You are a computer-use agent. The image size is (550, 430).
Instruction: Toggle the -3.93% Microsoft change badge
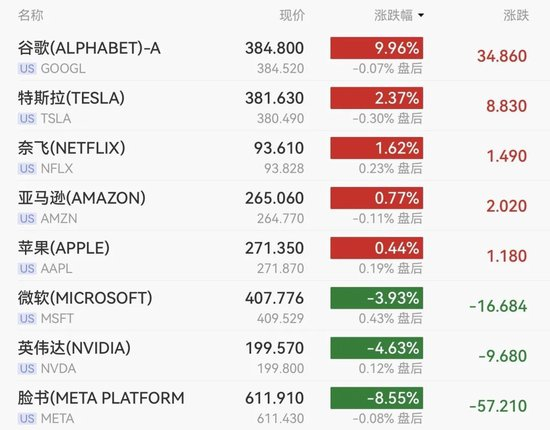[377, 298]
